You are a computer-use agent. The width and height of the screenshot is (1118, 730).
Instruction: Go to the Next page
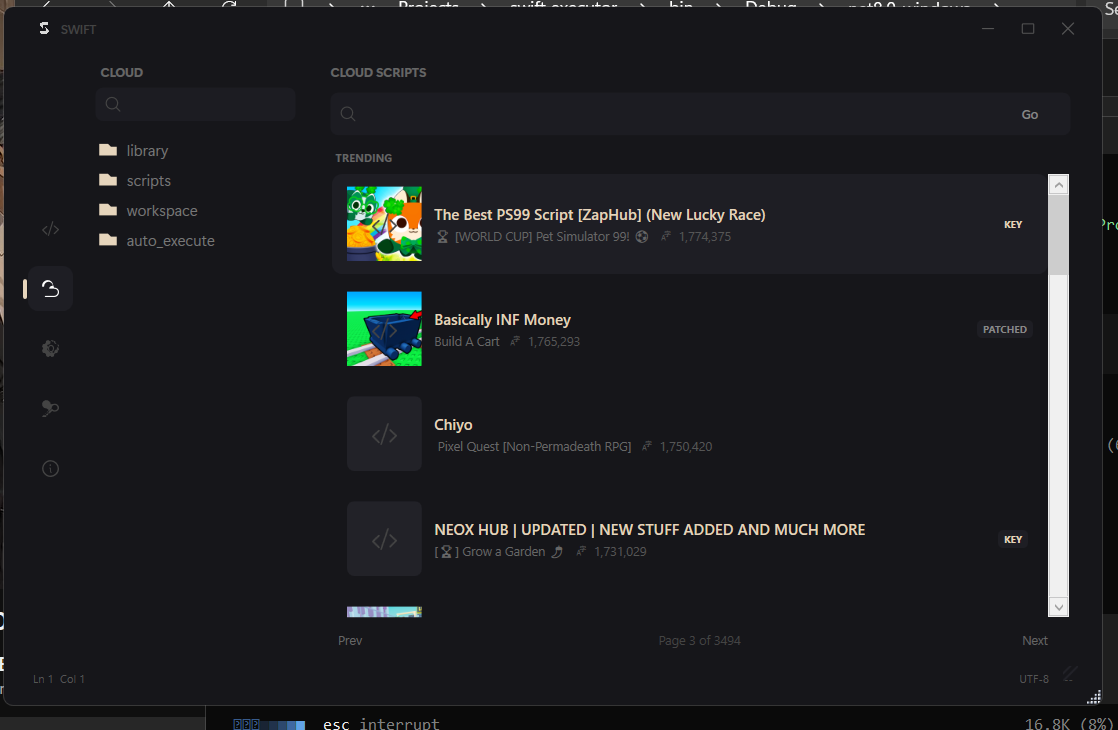[x=1035, y=640]
